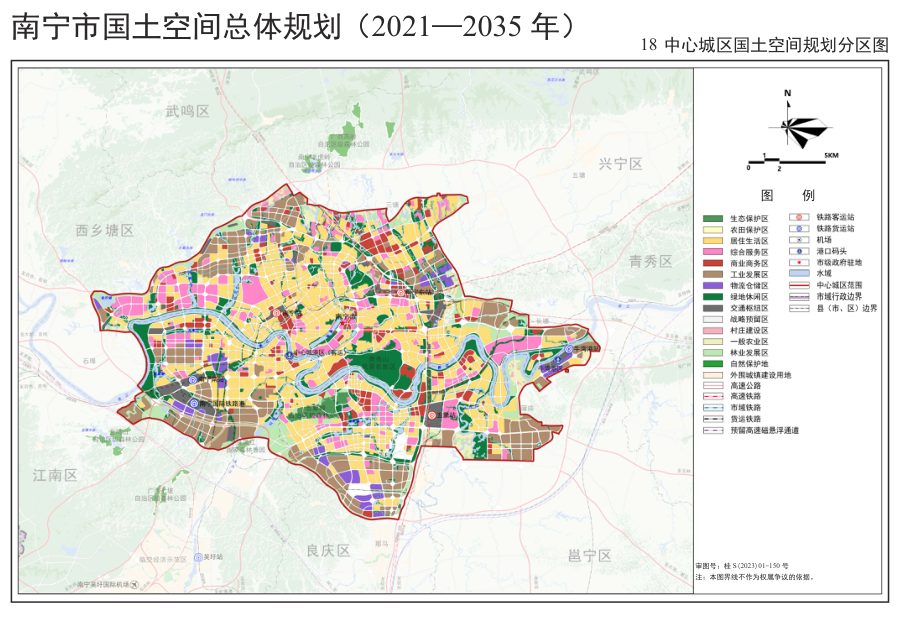
Task: Click the 预留高速磁悬浮通道 legend symbol
Action: pos(713,430)
